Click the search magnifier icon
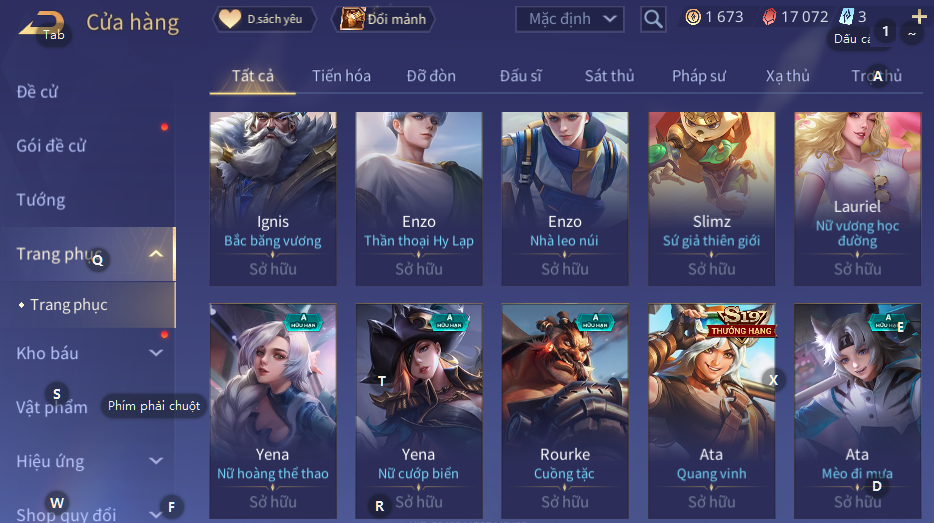The width and height of the screenshot is (934, 523). tap(653, 20)
